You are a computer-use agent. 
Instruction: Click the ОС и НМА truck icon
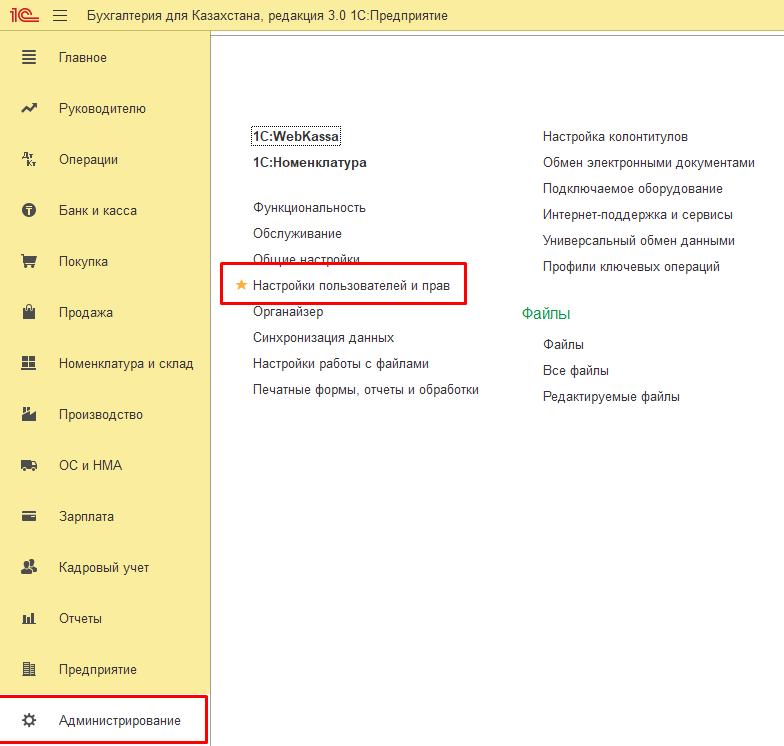click(x=29, y=466)
